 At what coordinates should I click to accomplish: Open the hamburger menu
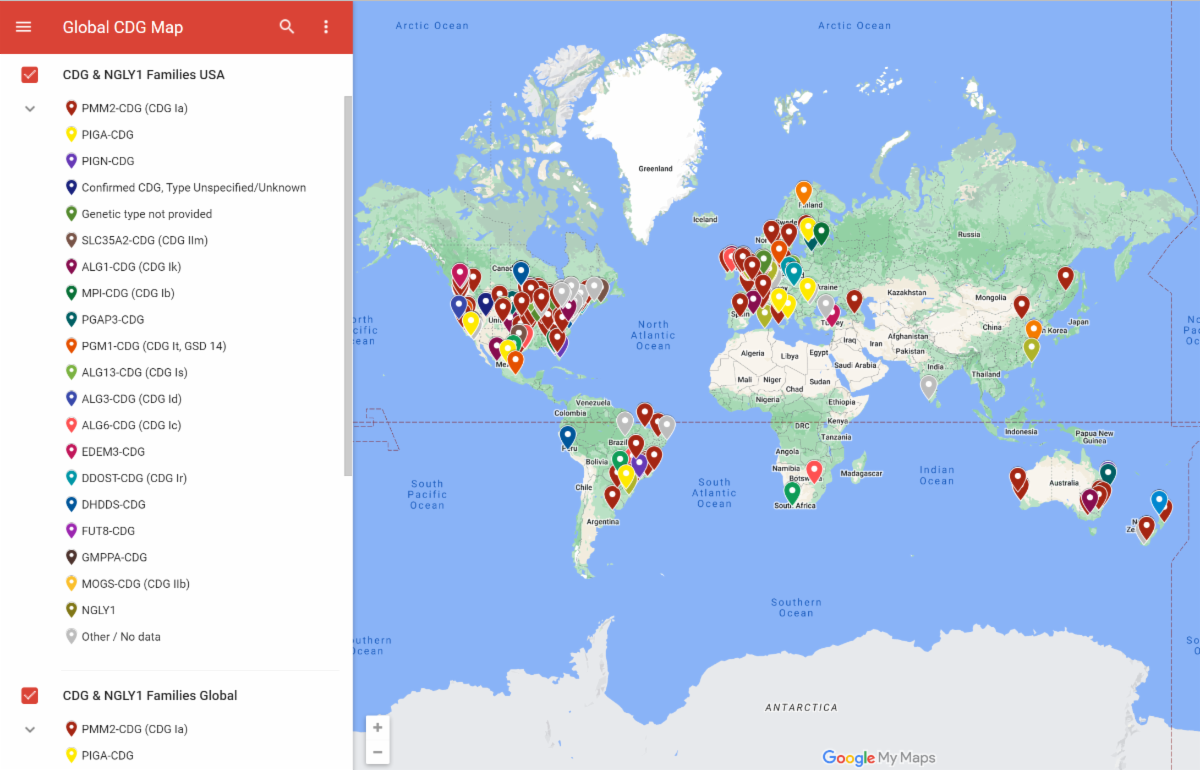pyautogui.click(x=24, y=27)
